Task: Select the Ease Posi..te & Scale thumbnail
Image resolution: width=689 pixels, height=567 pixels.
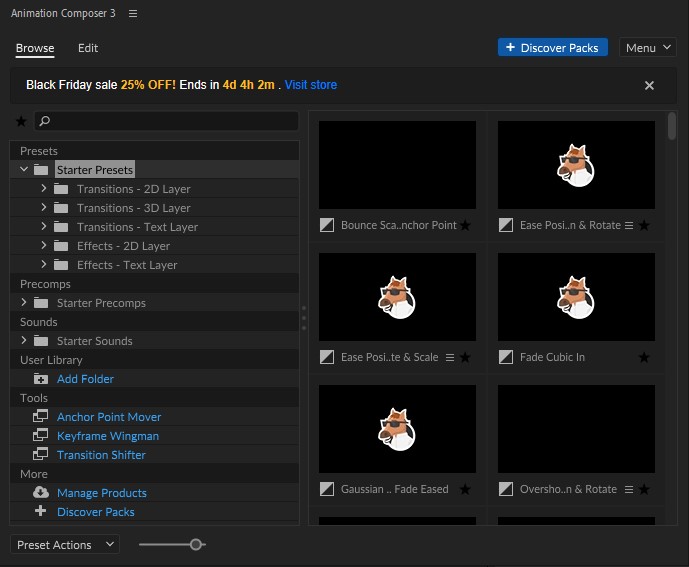Action: (397, 297)
